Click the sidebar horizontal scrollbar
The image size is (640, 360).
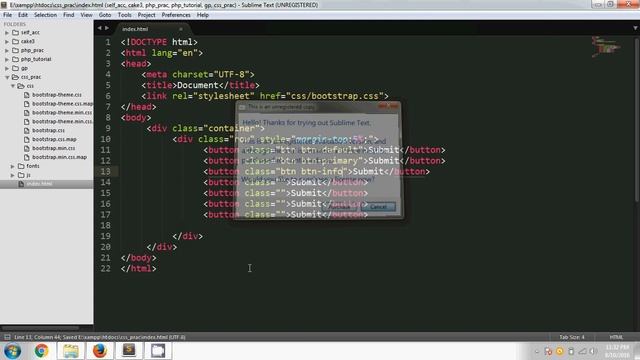[41, 328]
